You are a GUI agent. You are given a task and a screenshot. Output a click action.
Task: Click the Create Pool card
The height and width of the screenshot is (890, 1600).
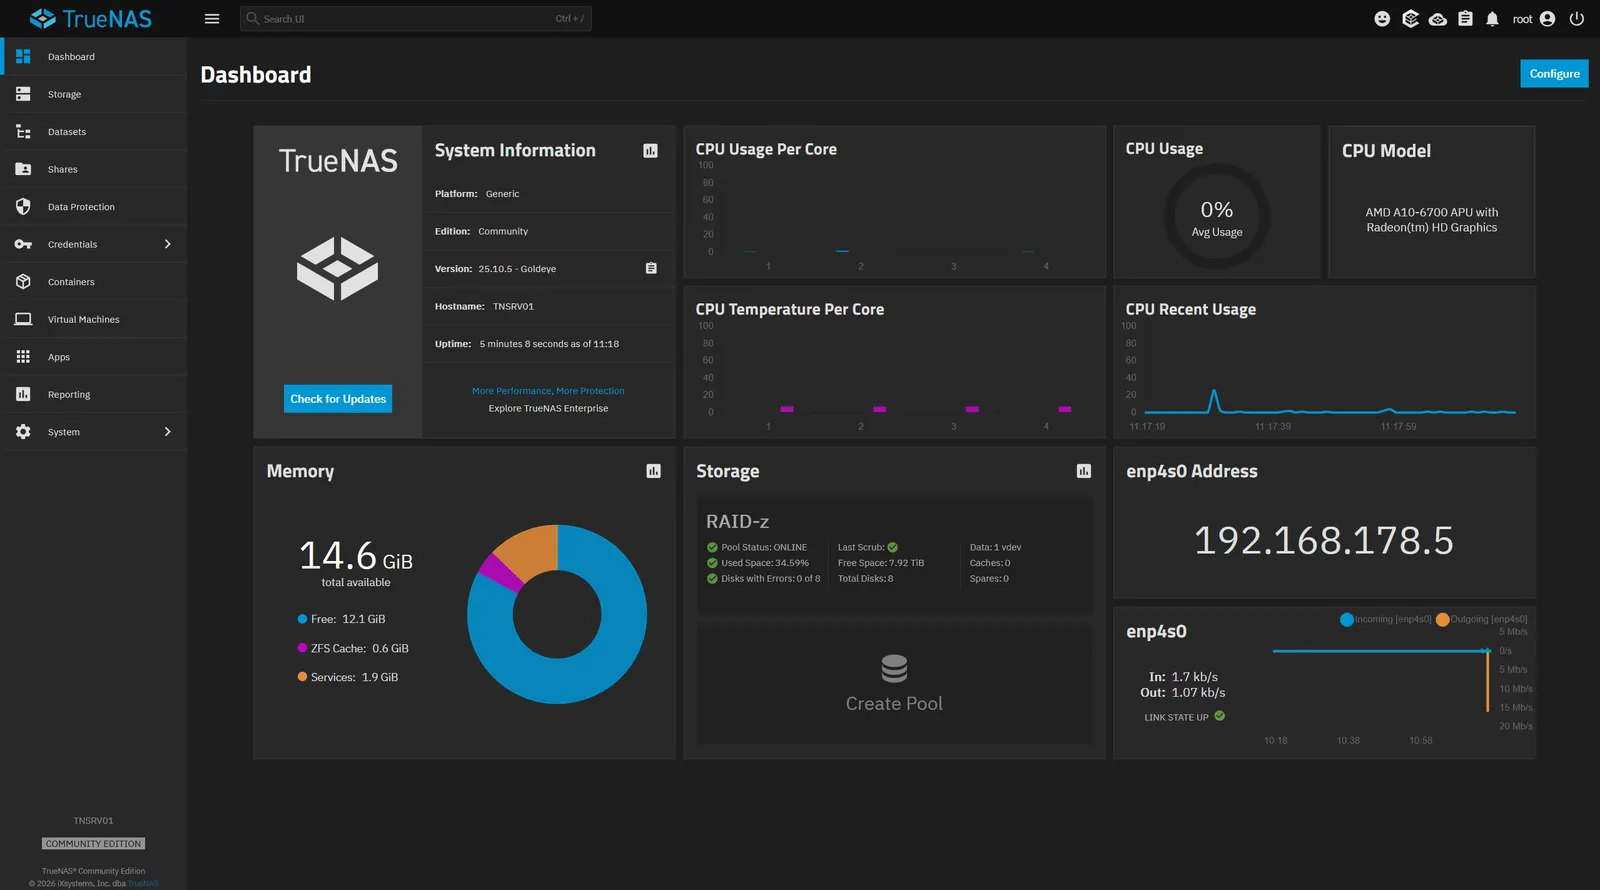(894, 684)
